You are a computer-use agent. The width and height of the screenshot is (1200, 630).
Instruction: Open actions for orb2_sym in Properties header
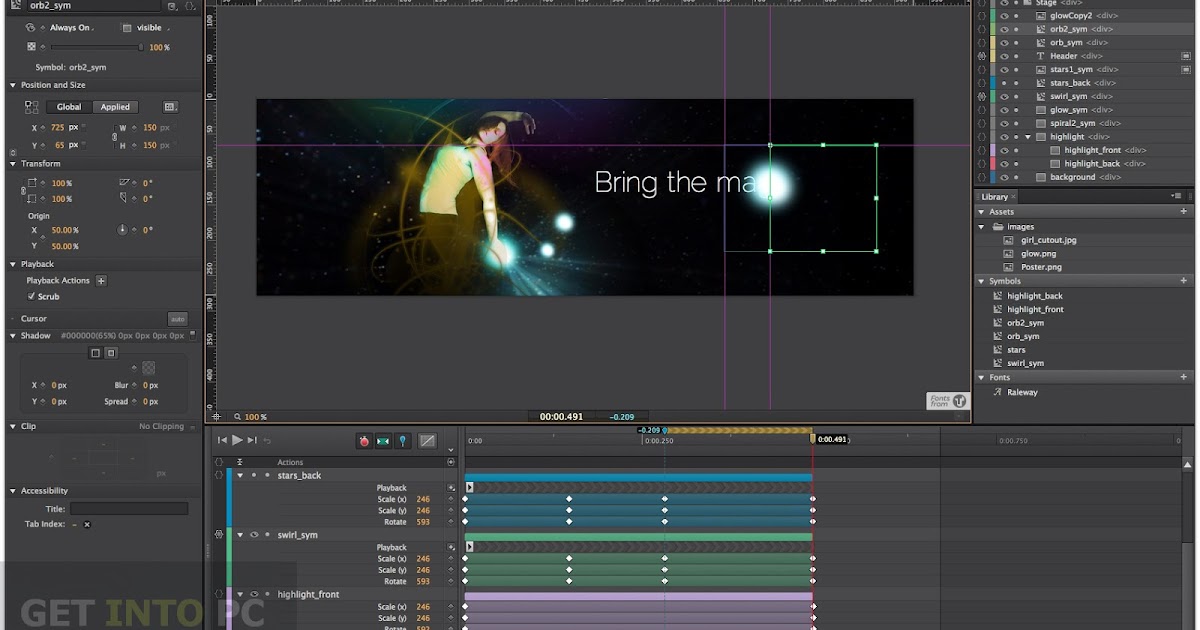[x=190, y=6]
